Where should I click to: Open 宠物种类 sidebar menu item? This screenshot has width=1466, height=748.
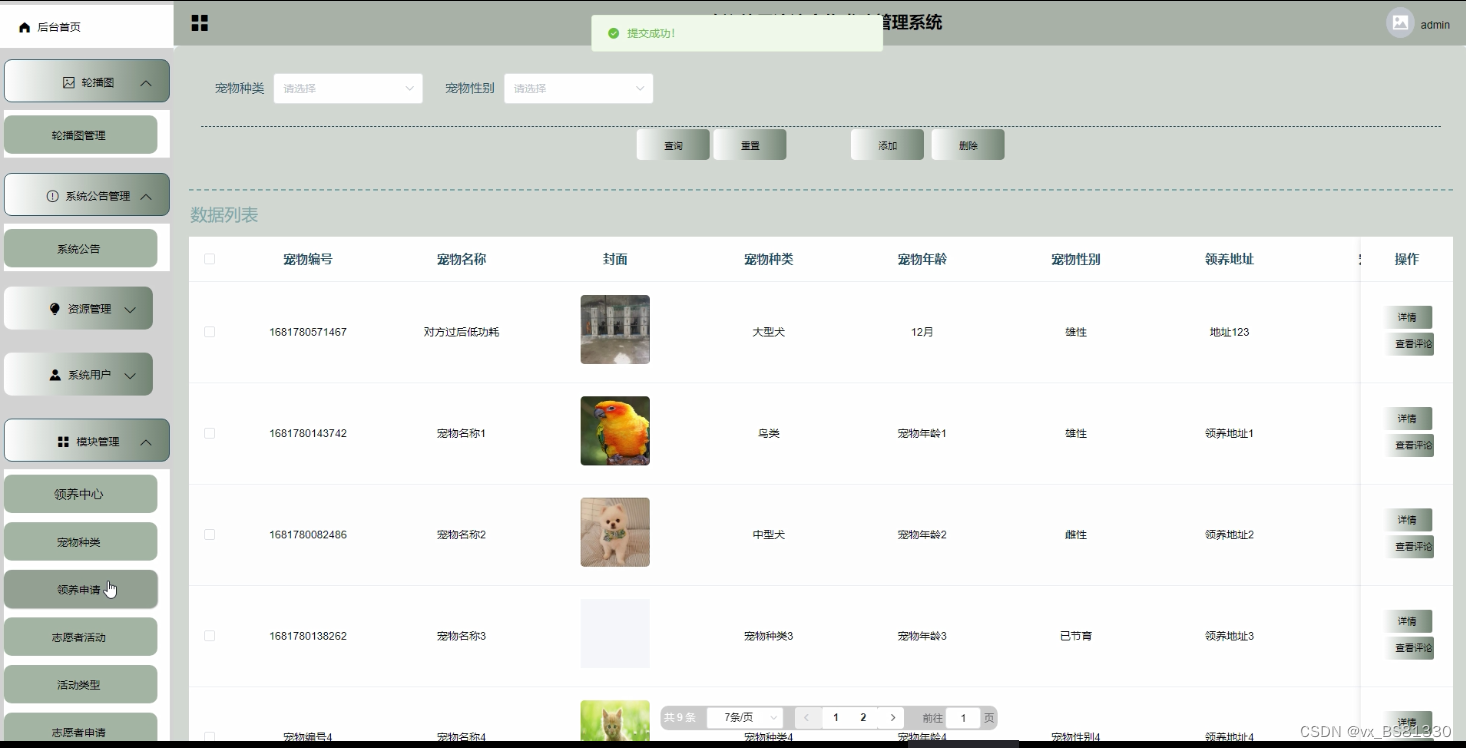pos(80,542)
